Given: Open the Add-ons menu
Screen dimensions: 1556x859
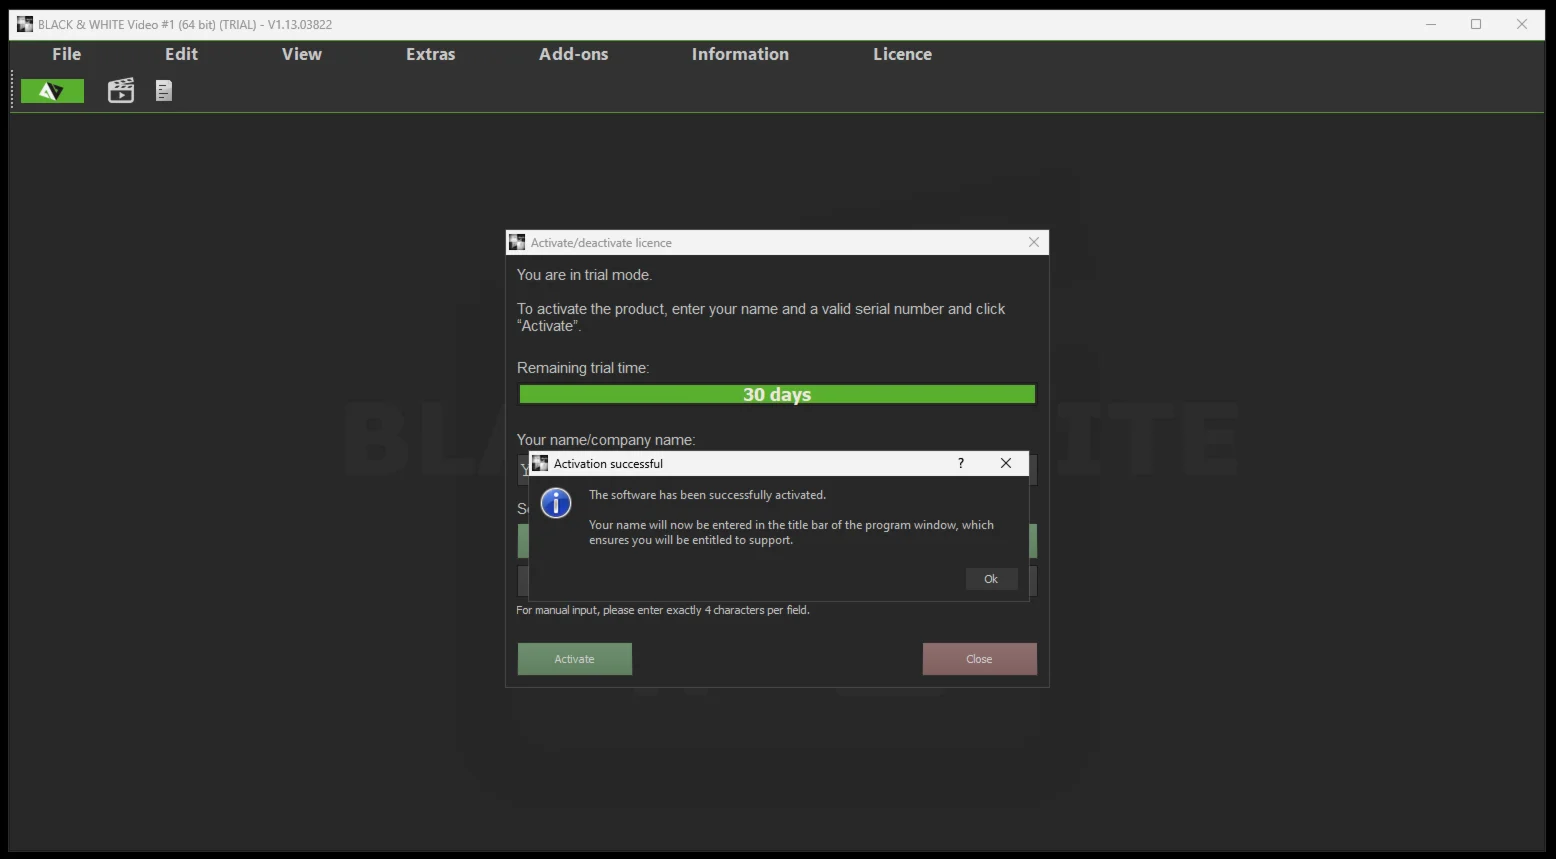Looking at the screenshot, I should coord(574,54).
